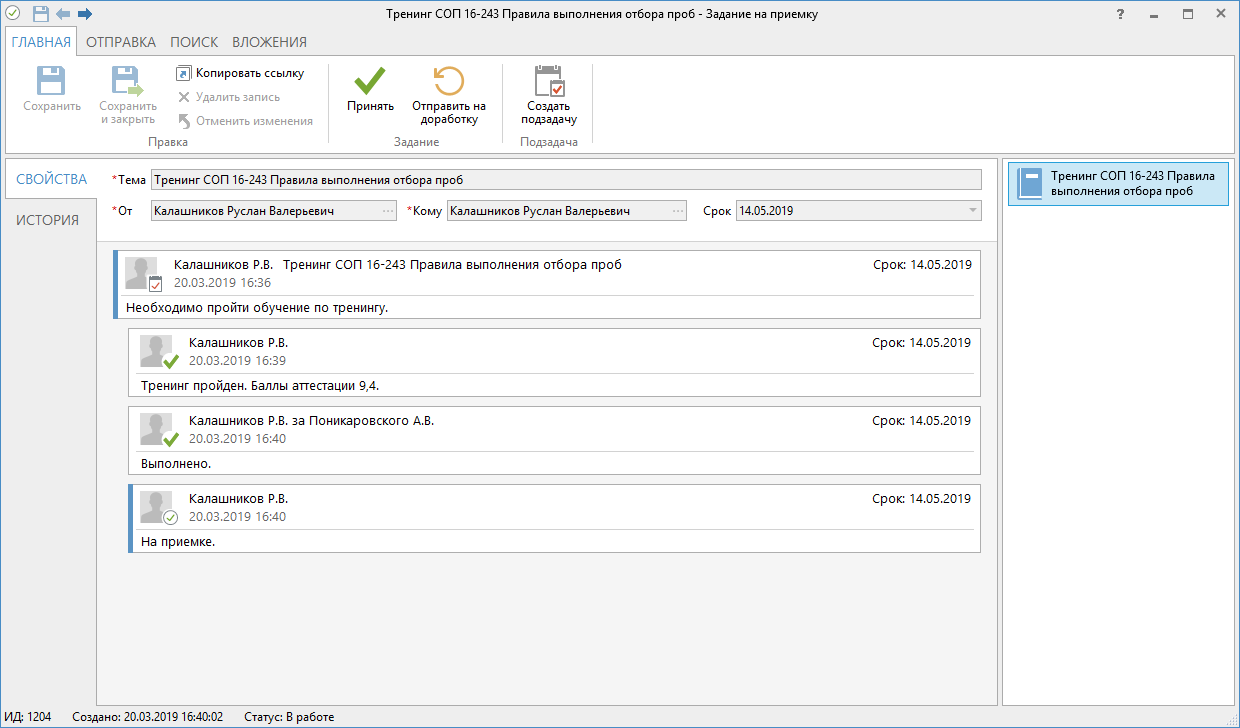Copy link with Копировать ссылку

[240, 73]
